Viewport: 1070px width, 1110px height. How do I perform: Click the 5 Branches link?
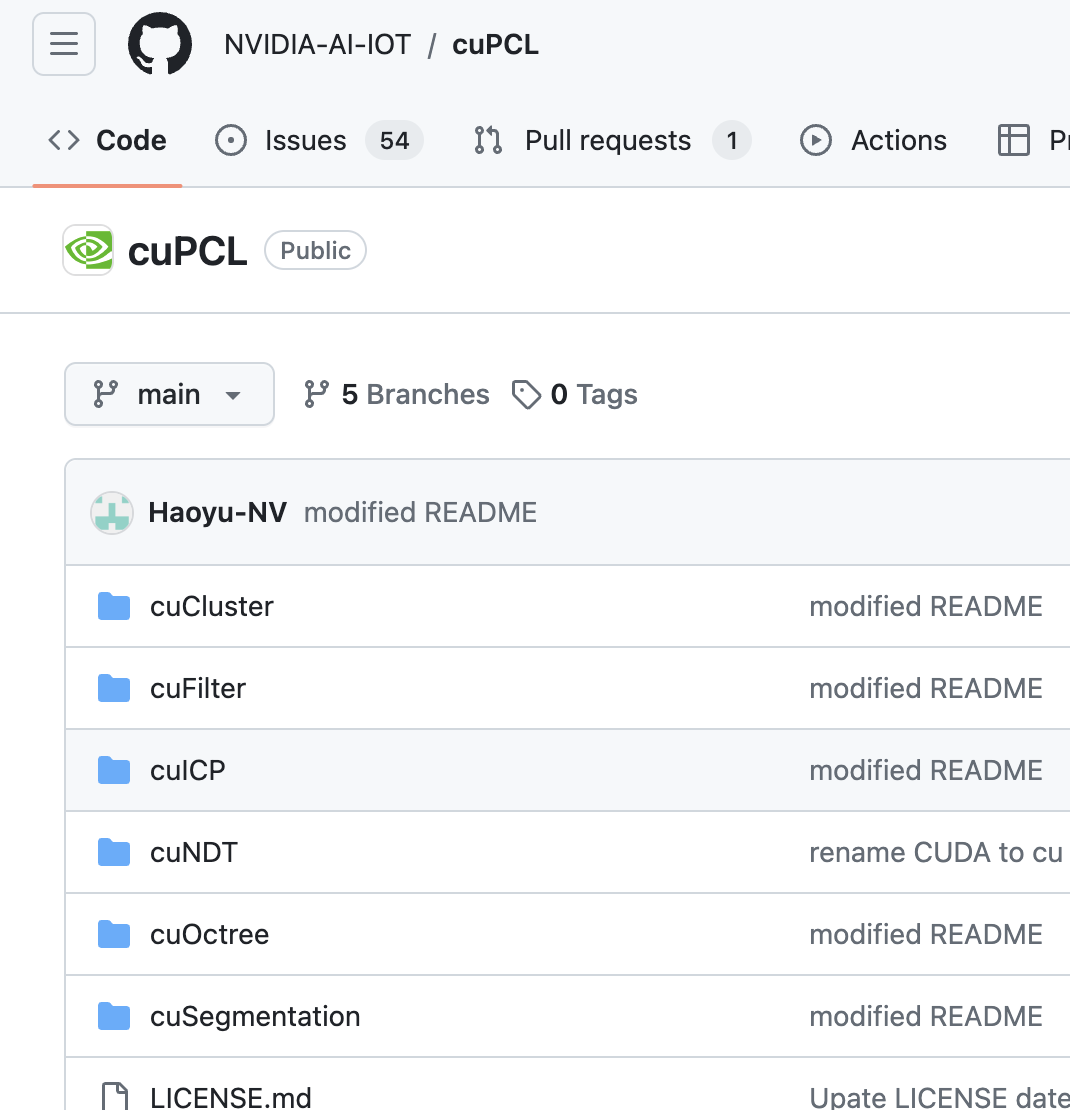pyautogui.click(x=413, y=394)
